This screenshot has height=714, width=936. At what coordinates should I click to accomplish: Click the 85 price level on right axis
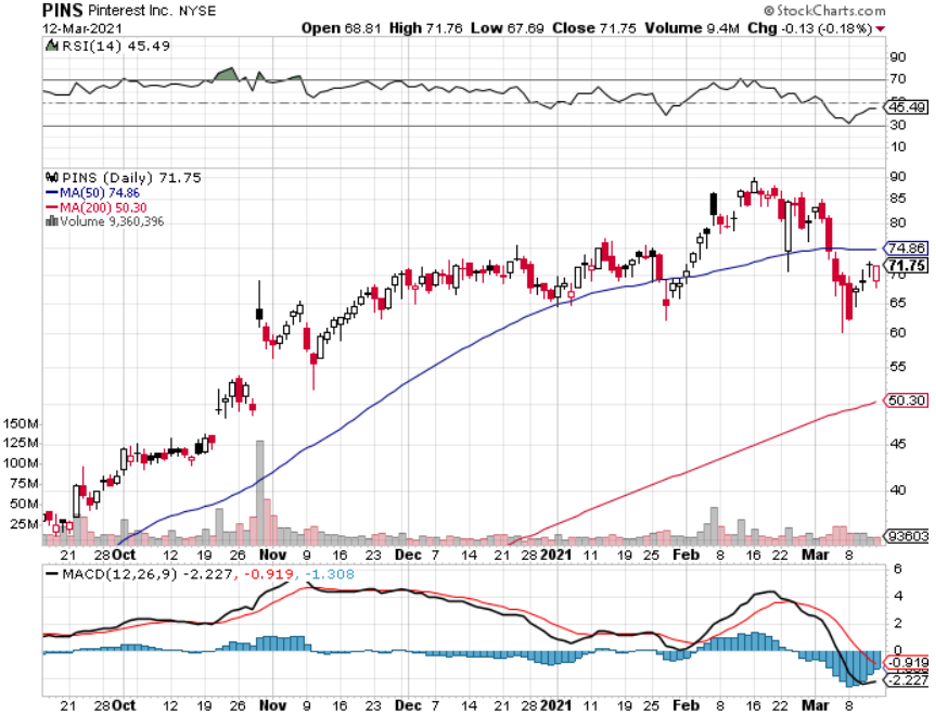[898, 198]
